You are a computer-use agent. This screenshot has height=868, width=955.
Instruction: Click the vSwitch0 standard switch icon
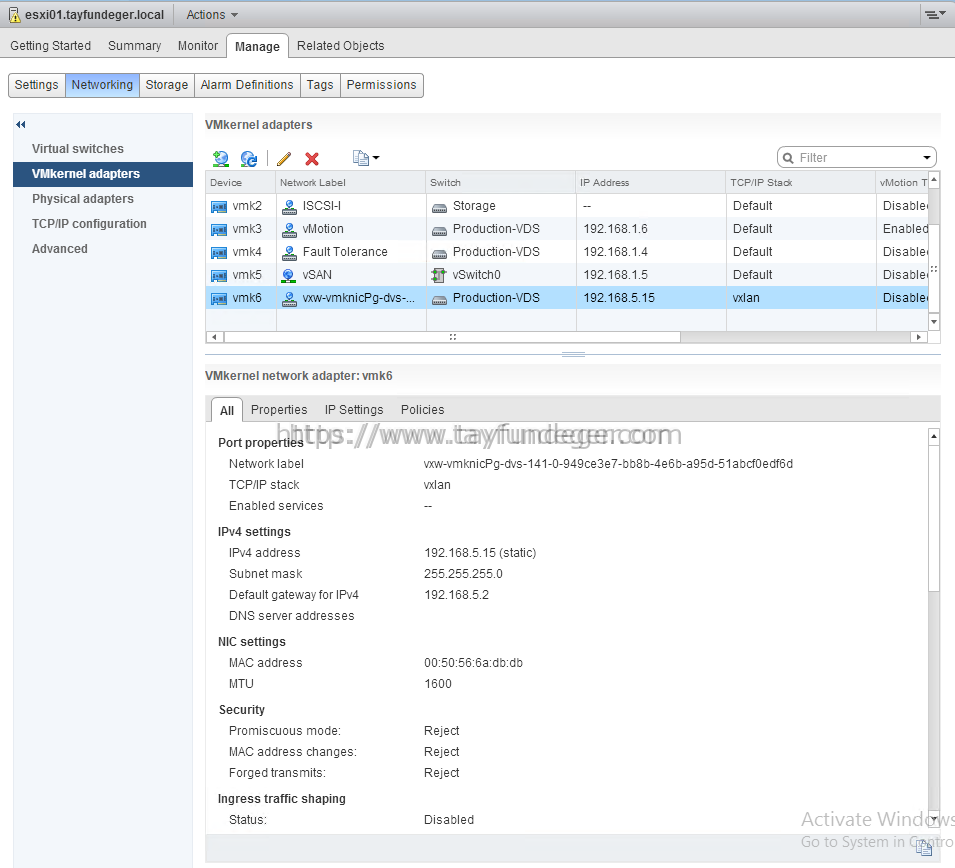point(439,275)
